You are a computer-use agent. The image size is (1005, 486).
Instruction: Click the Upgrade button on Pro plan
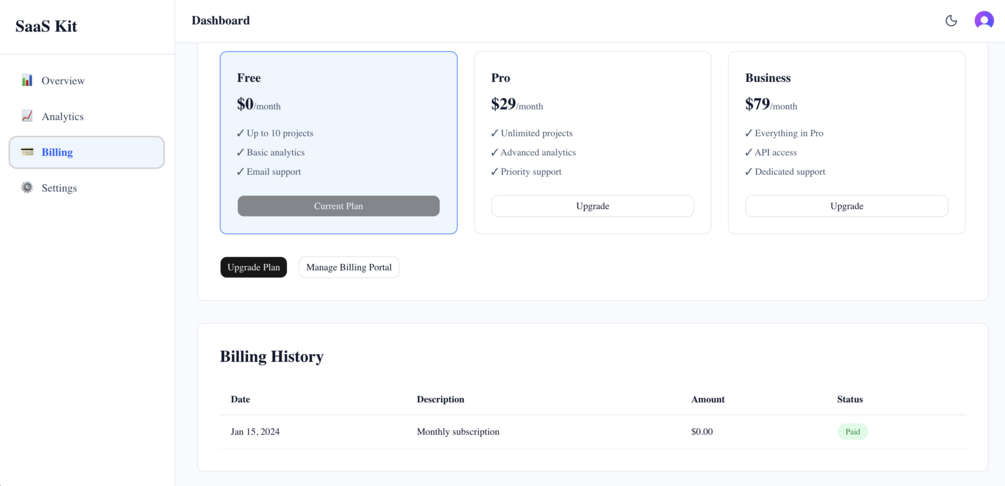click(592, 206)
